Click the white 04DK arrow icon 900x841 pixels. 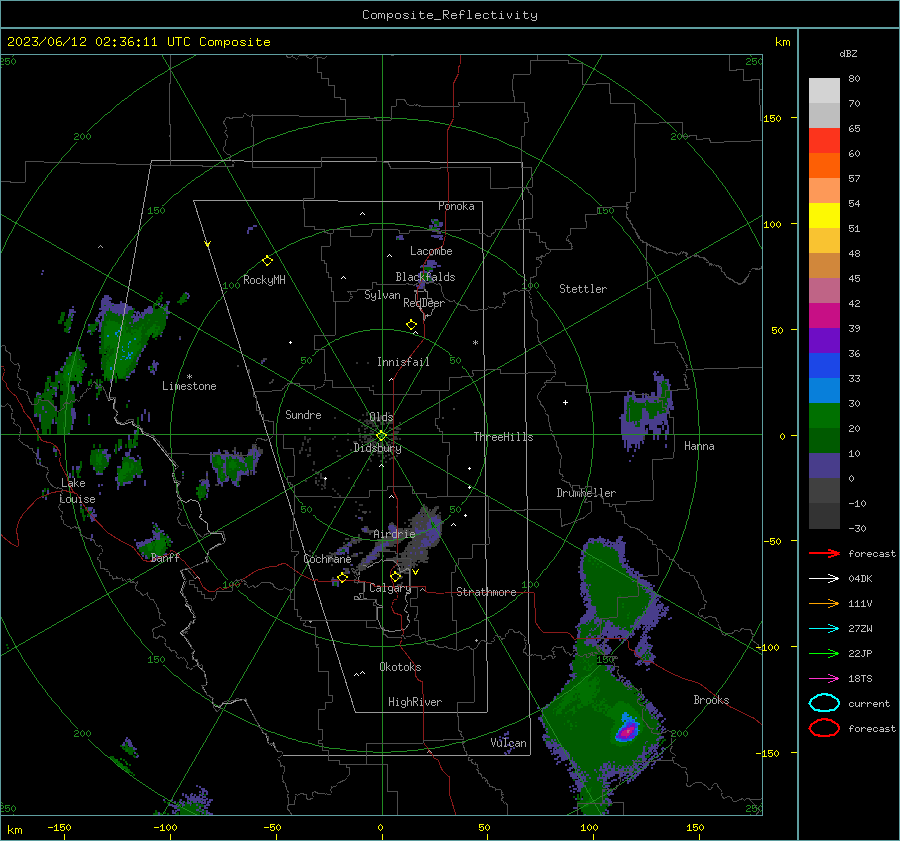[824, 579]
